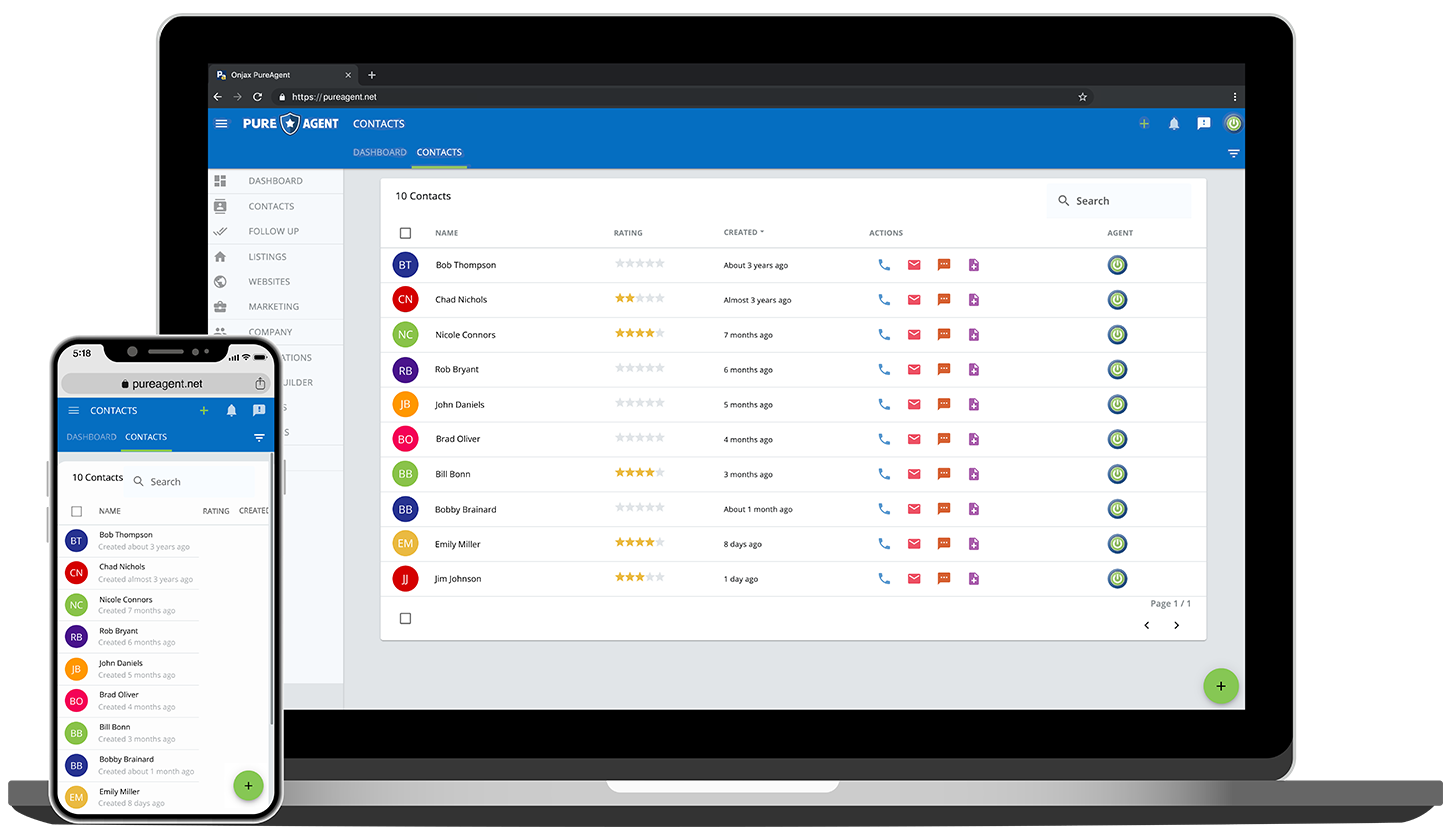Tick the select-all checkbox on the phone
Screen dimensions: 1452x829
(76, 511)
